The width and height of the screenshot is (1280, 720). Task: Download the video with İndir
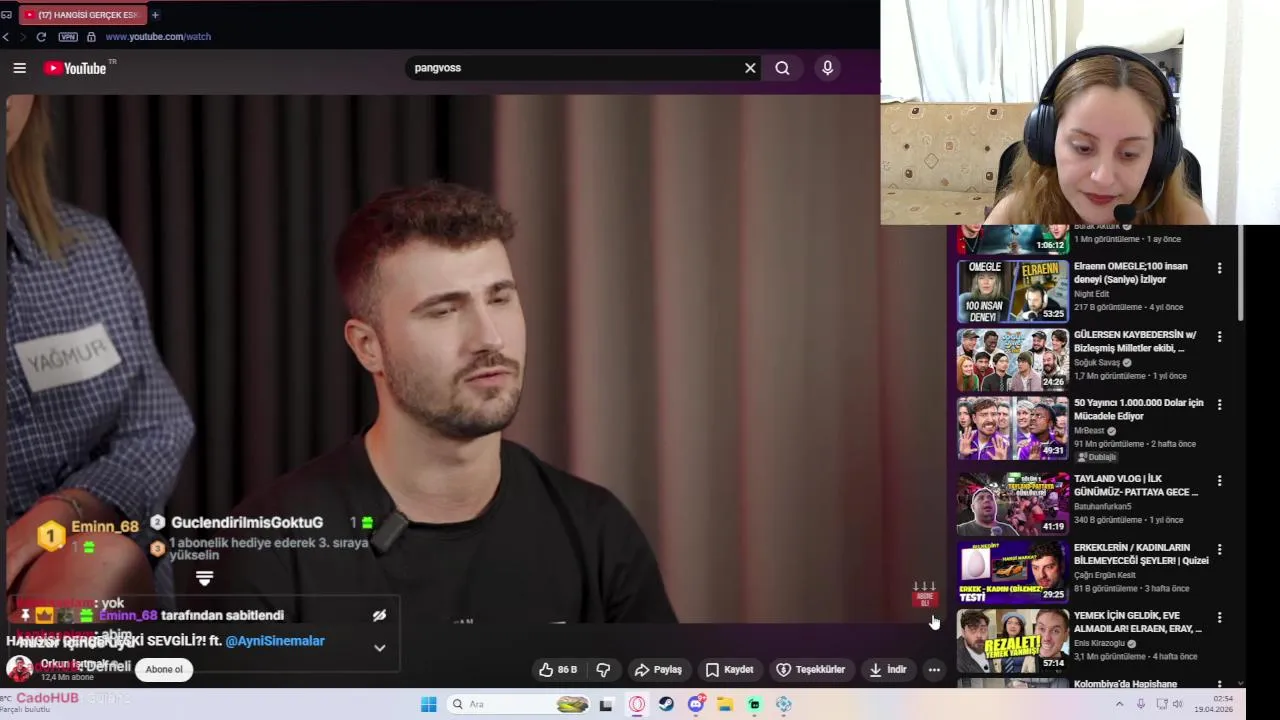887,670
